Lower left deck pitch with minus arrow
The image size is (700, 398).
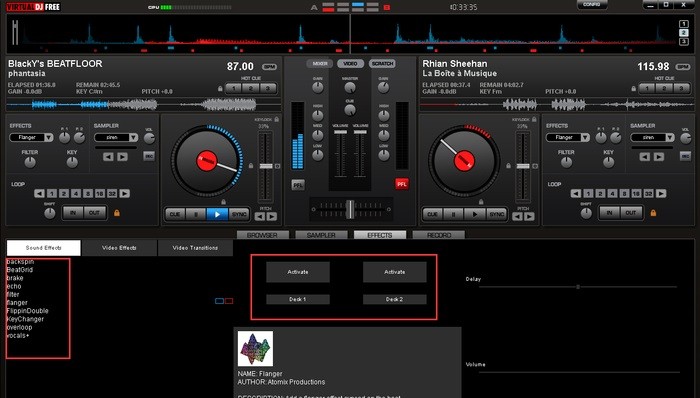260,217
